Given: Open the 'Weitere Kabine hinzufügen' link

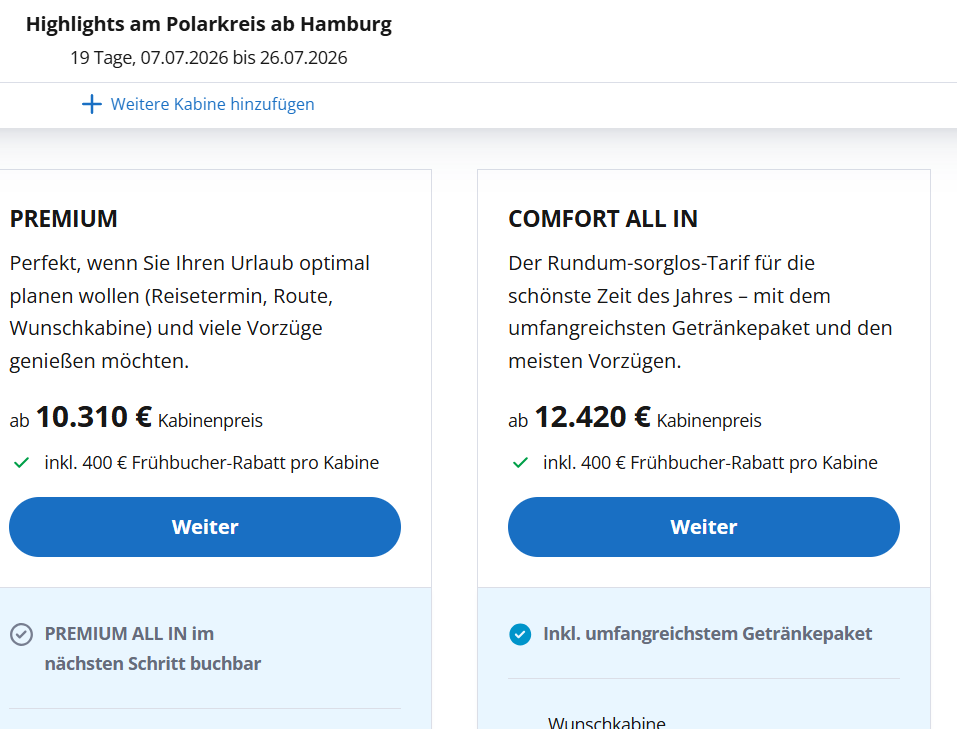Looking at the screenshot, I should point(212,104).
